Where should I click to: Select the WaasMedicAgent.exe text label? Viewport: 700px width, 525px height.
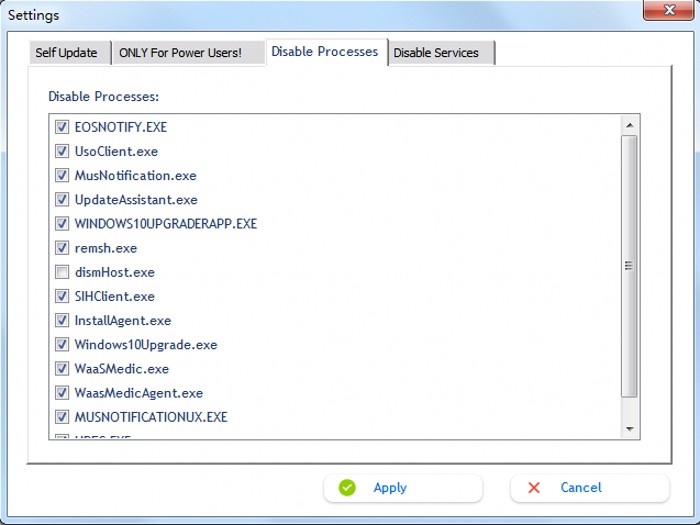[x=138, y=392]
